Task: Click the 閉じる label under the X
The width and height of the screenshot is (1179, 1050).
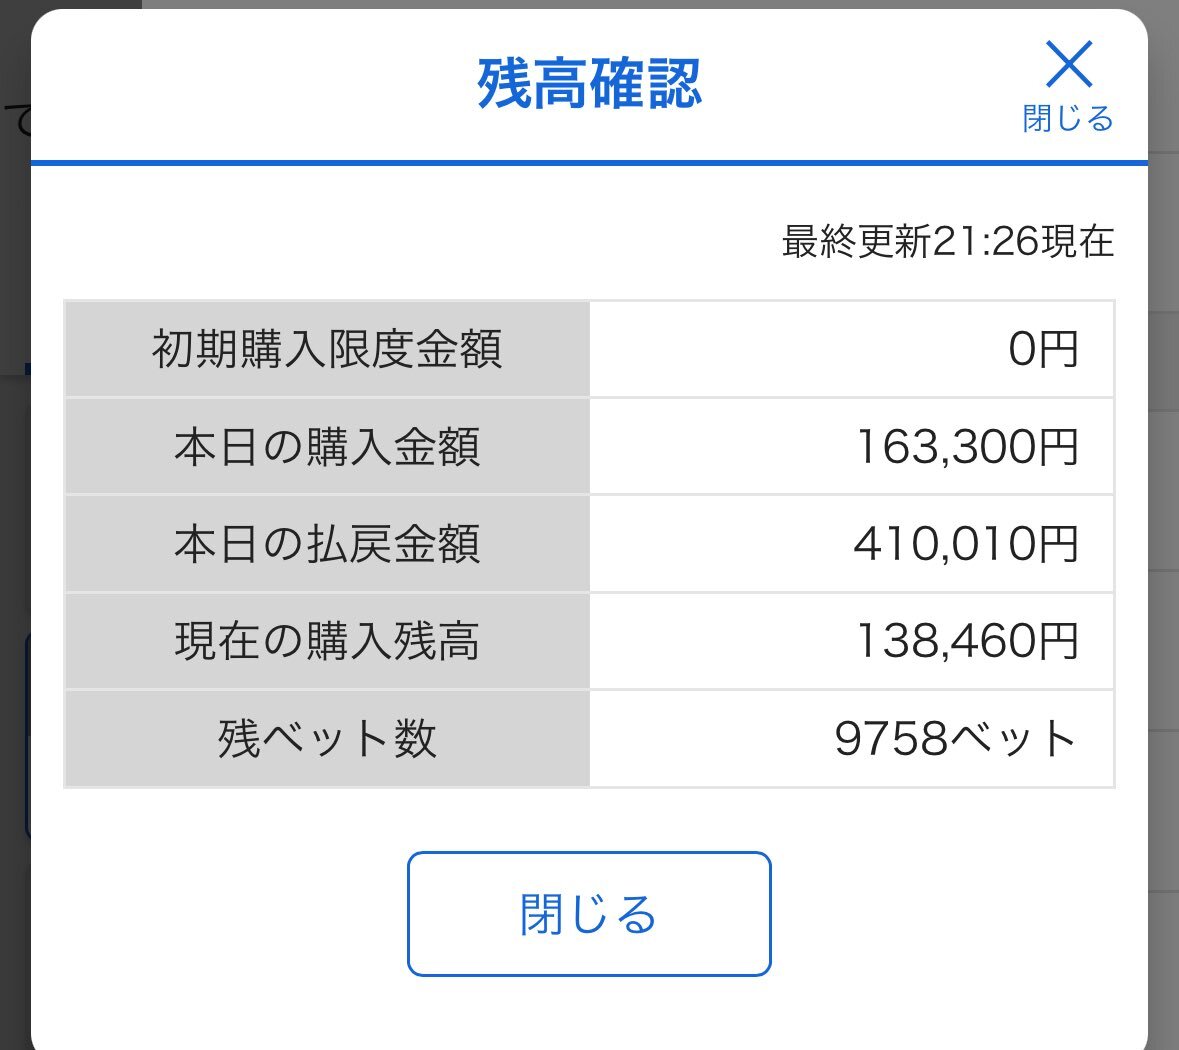Action: point(1068,119)
